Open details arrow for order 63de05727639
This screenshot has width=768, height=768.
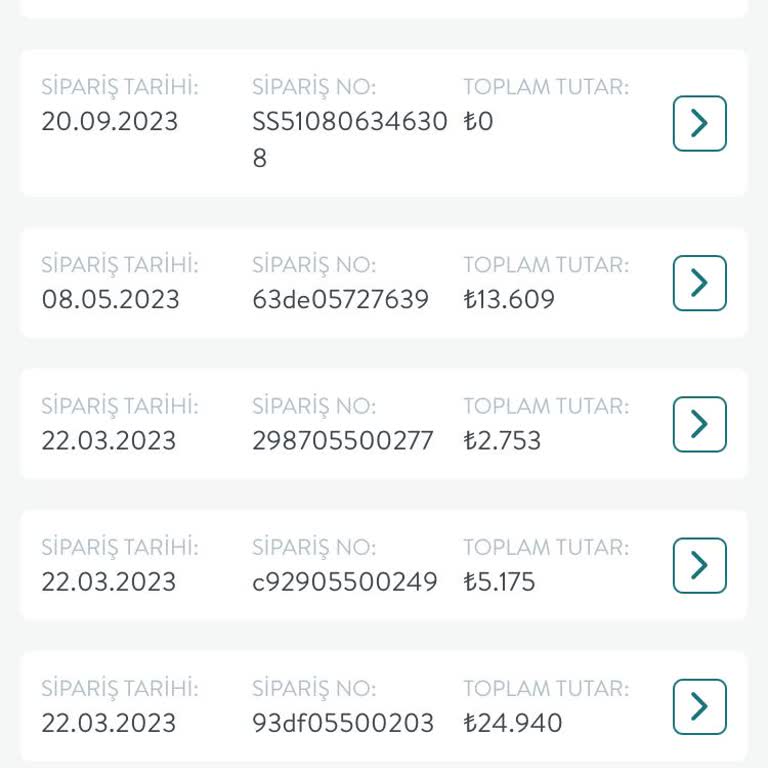699,283
